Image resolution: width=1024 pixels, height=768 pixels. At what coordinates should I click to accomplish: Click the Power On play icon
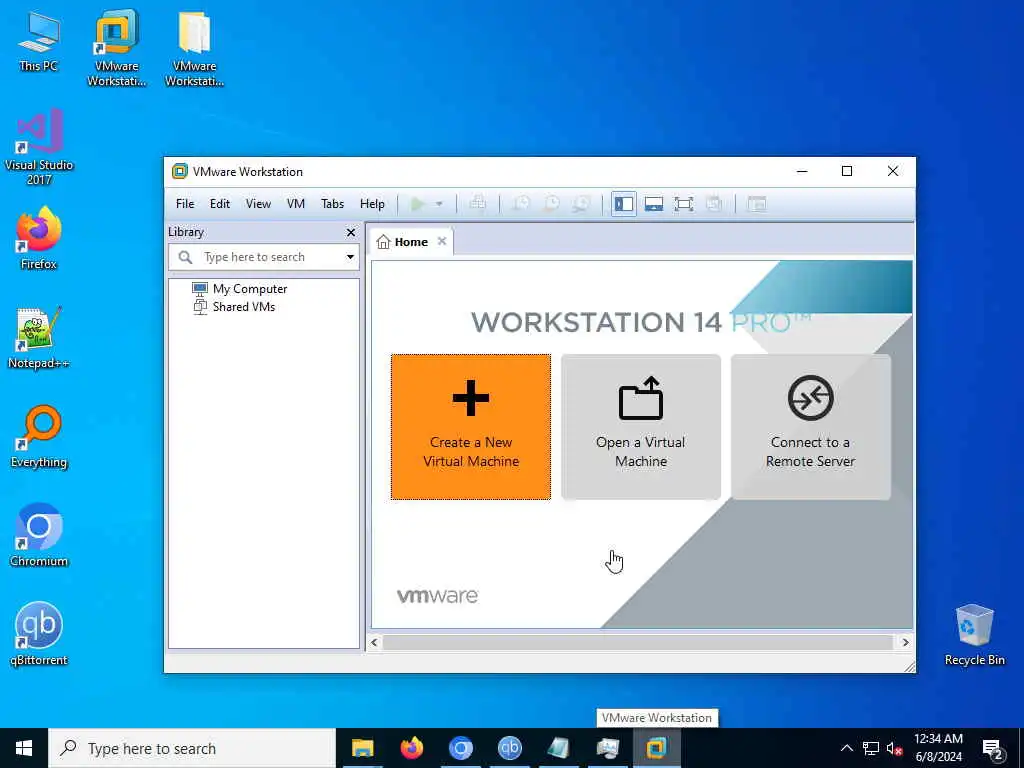click(x=417, y=204)
